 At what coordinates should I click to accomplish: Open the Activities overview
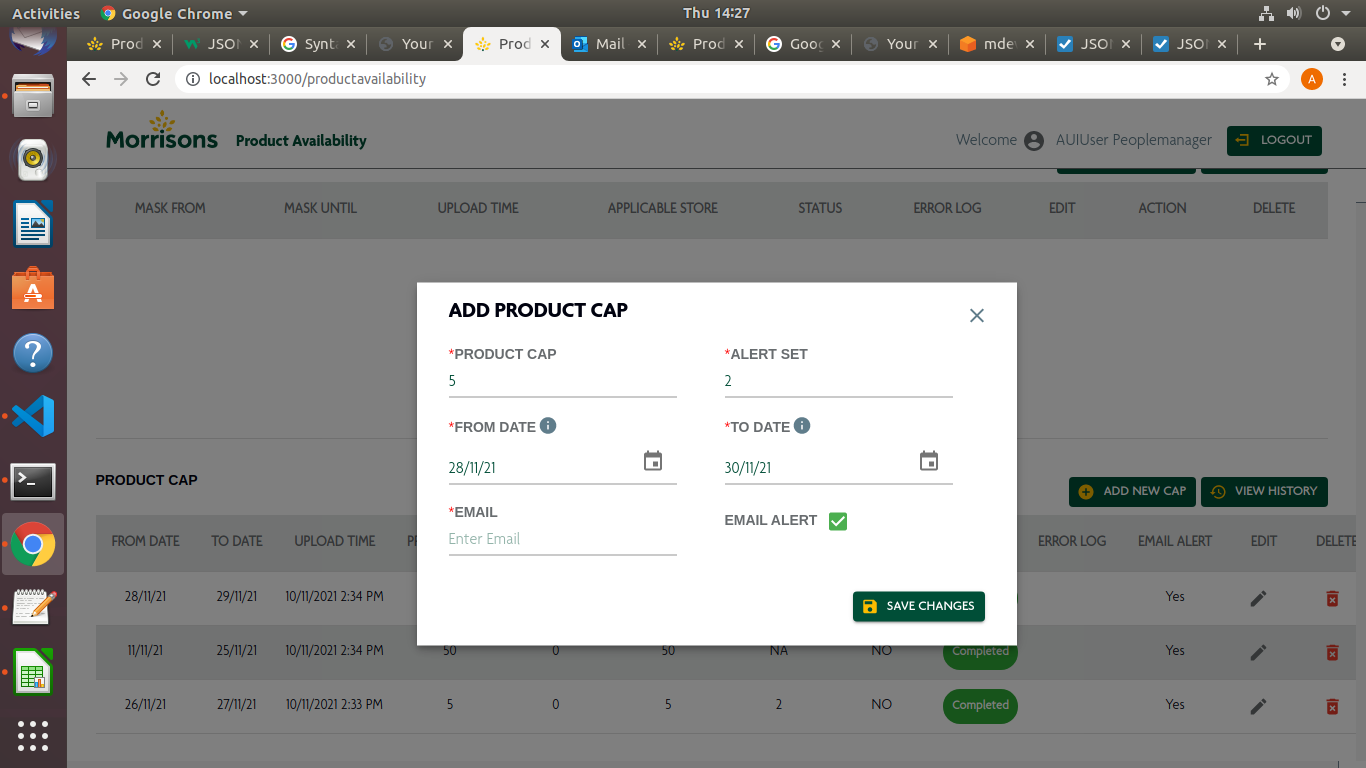coord(46,13)
